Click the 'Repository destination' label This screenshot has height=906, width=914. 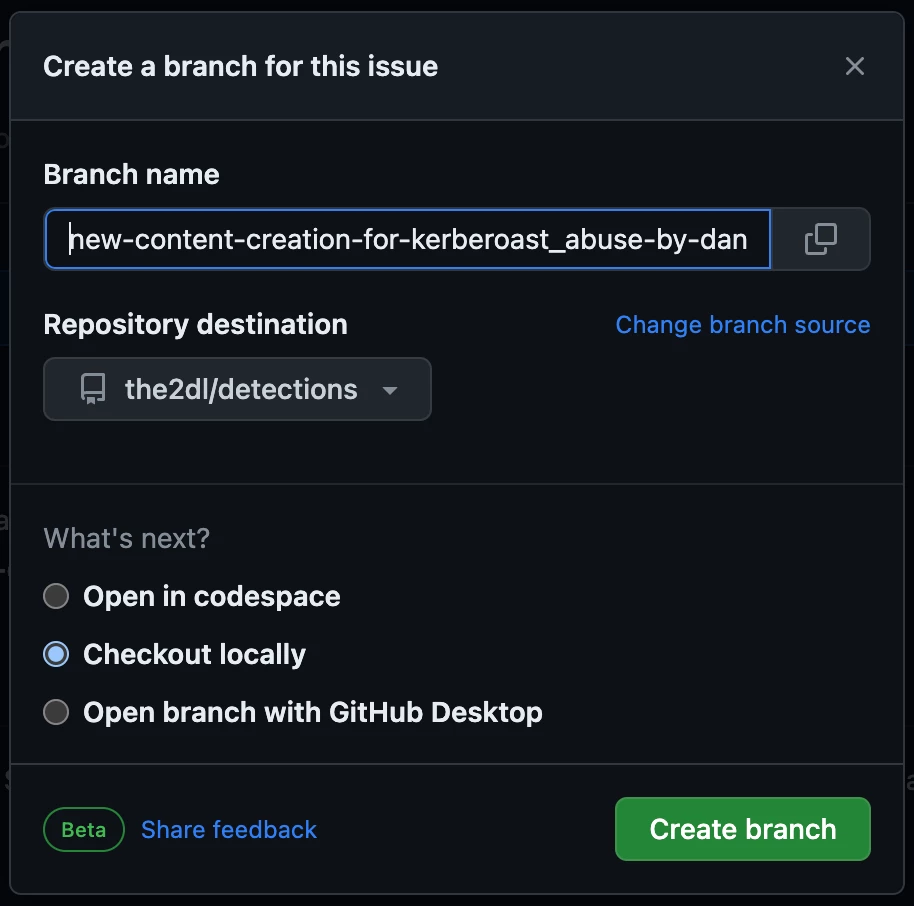[195, 324]
